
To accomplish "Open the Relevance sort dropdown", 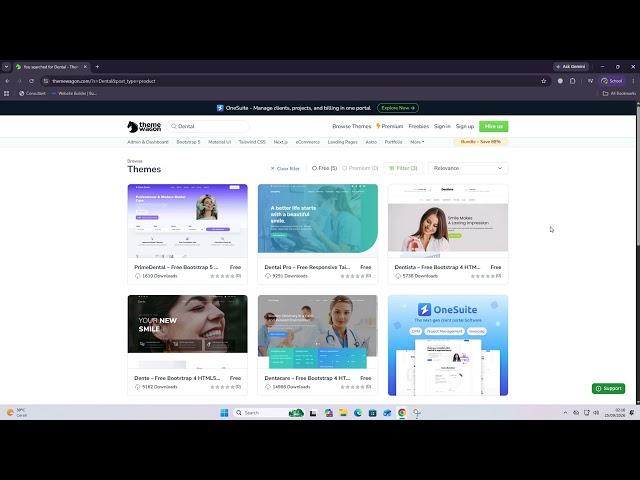I will (x=468, y=168).
